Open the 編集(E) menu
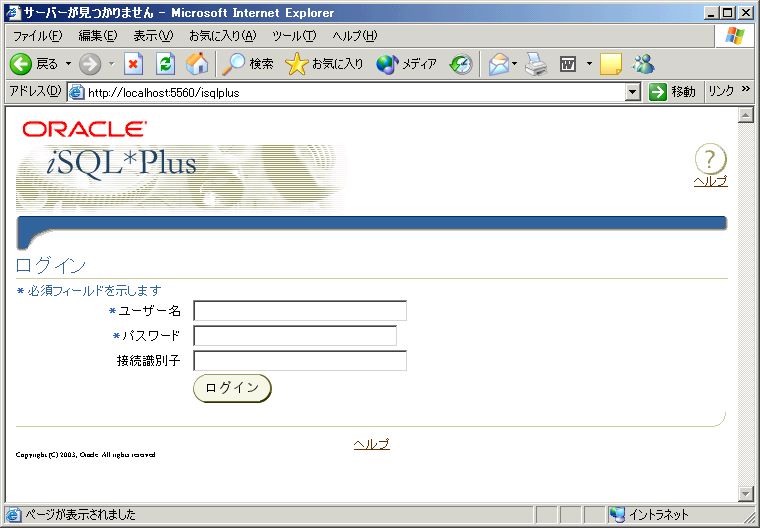760x528 pixels. (98, 36)
